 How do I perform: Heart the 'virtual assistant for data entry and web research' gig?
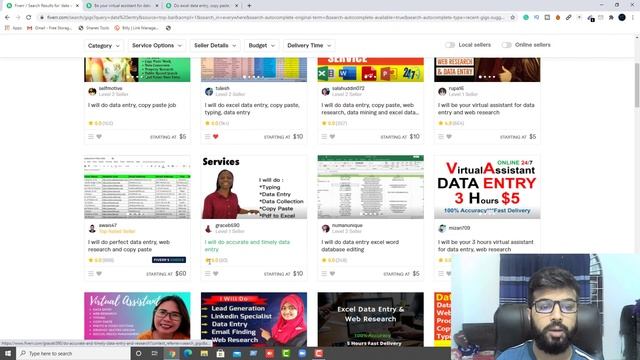click(x=449, y=137)
